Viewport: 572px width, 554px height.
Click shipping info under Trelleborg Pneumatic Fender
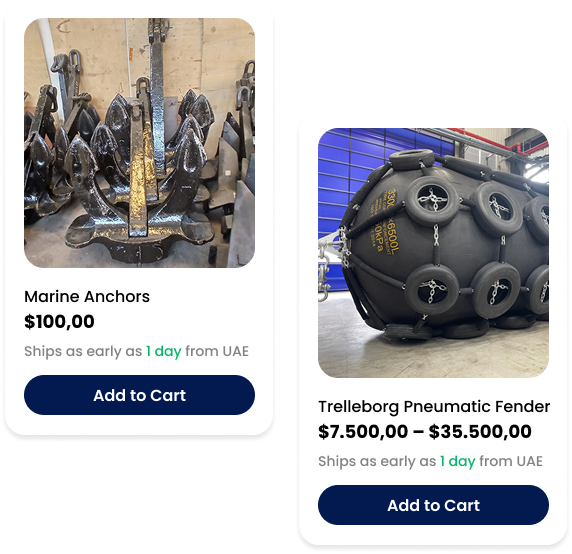click(x=430, y=461)
